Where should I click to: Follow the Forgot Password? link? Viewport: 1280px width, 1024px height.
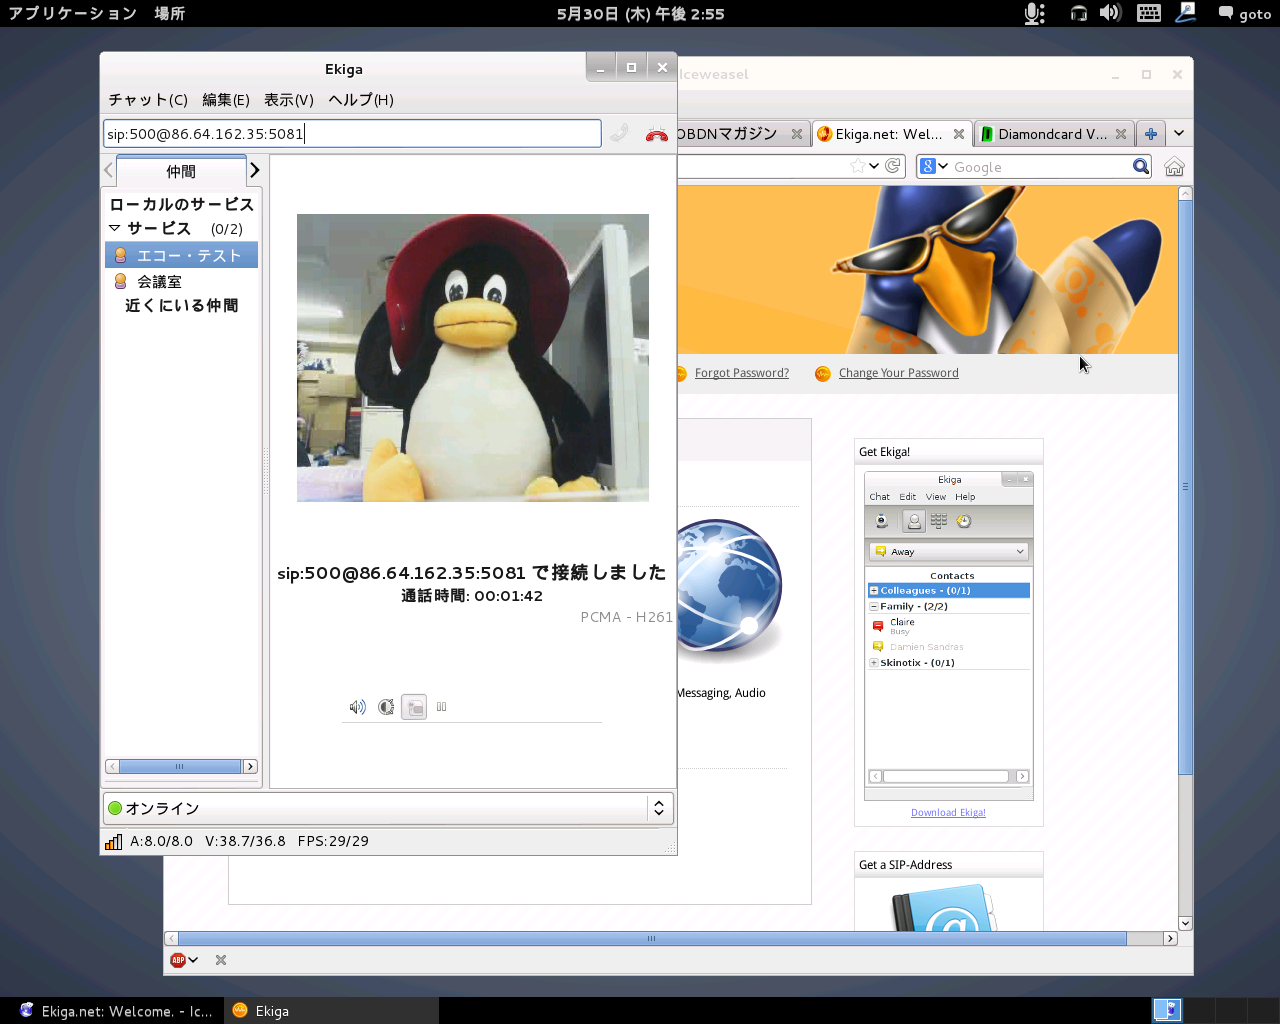[x=742, y=372]
